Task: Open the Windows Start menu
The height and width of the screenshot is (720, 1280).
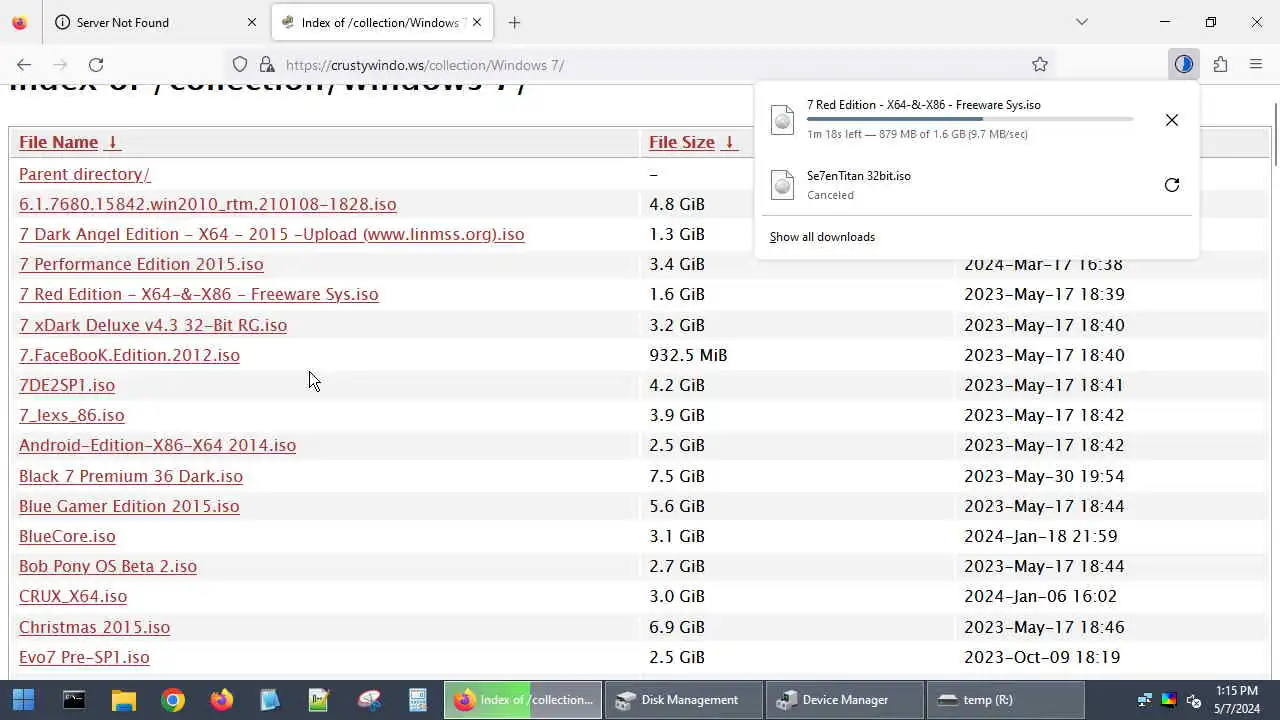Action: [23, 700]
